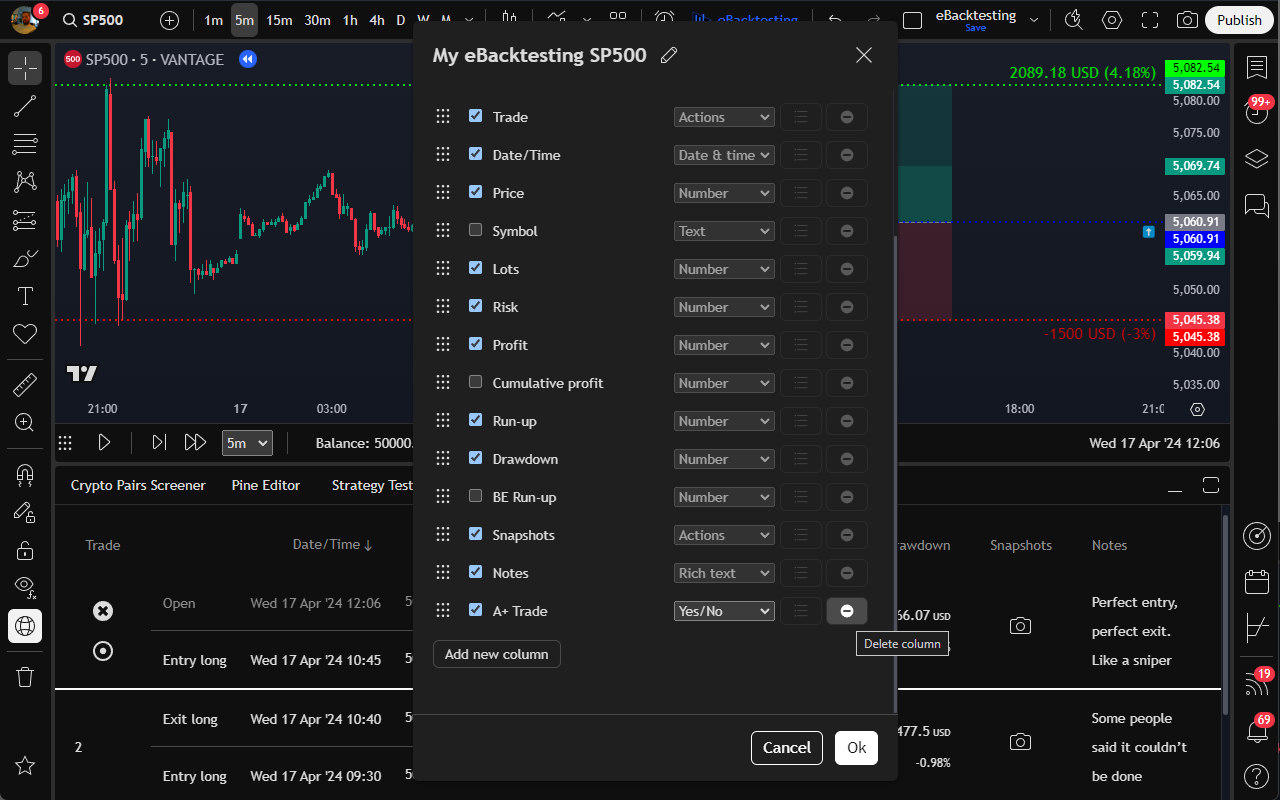Take a chart snapshot from top toolbar

point(1187,20)
